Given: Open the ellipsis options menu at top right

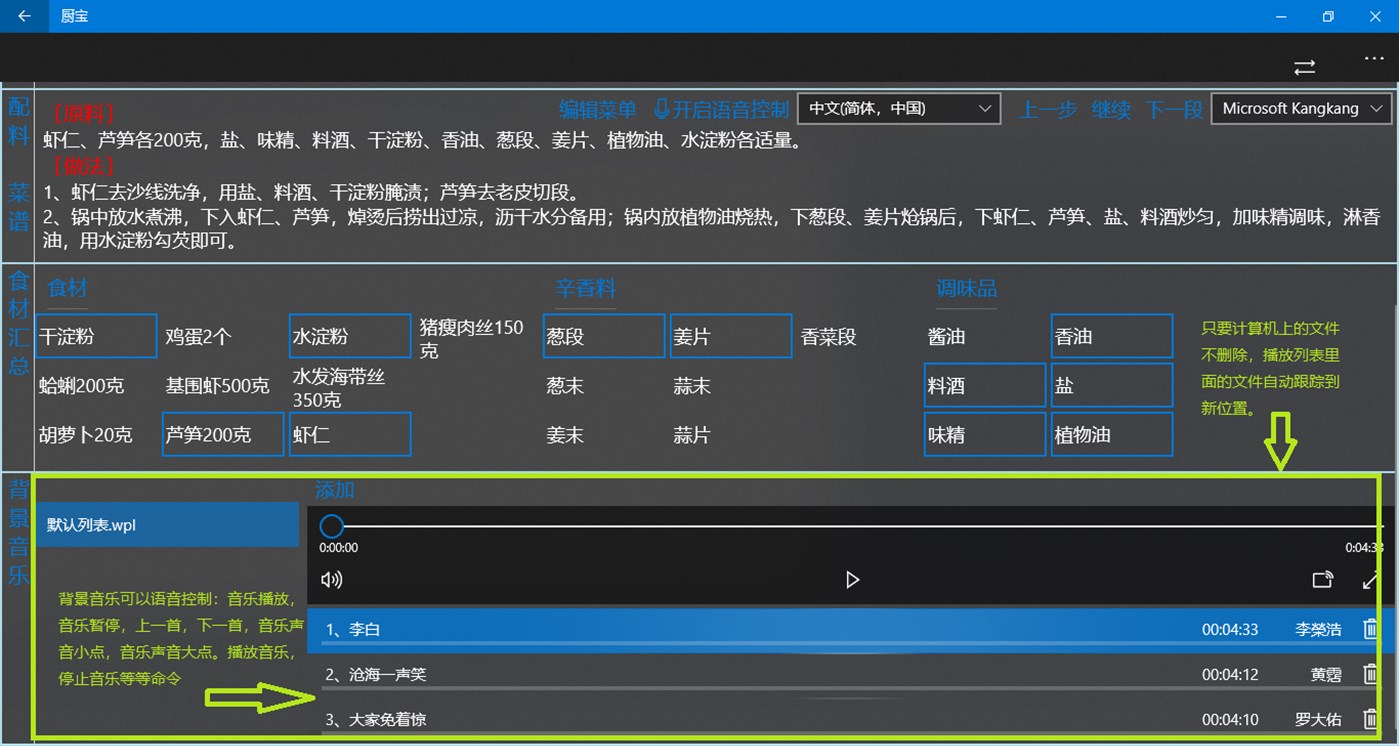Looking at the screenshot, I should tap(1374, 59).
